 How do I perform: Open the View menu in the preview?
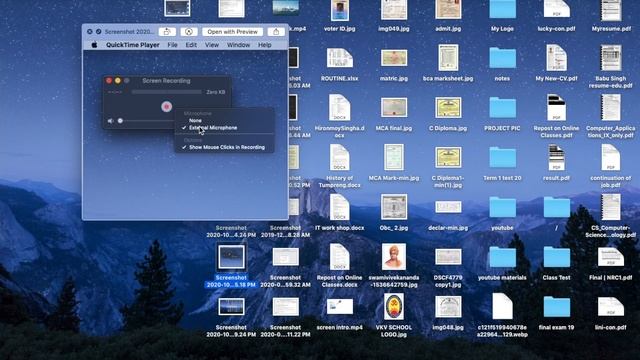coord(212,45)
